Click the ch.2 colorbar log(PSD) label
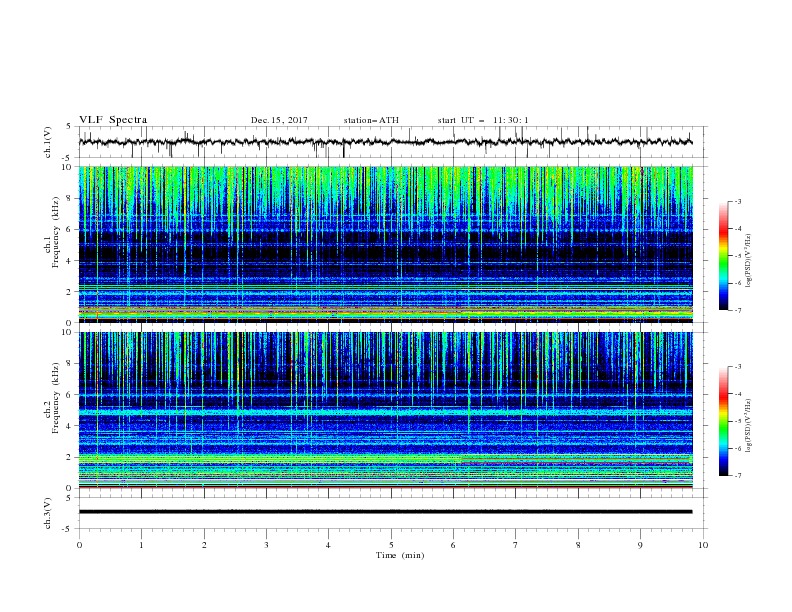The image size is (792, 612). (748, 426)
